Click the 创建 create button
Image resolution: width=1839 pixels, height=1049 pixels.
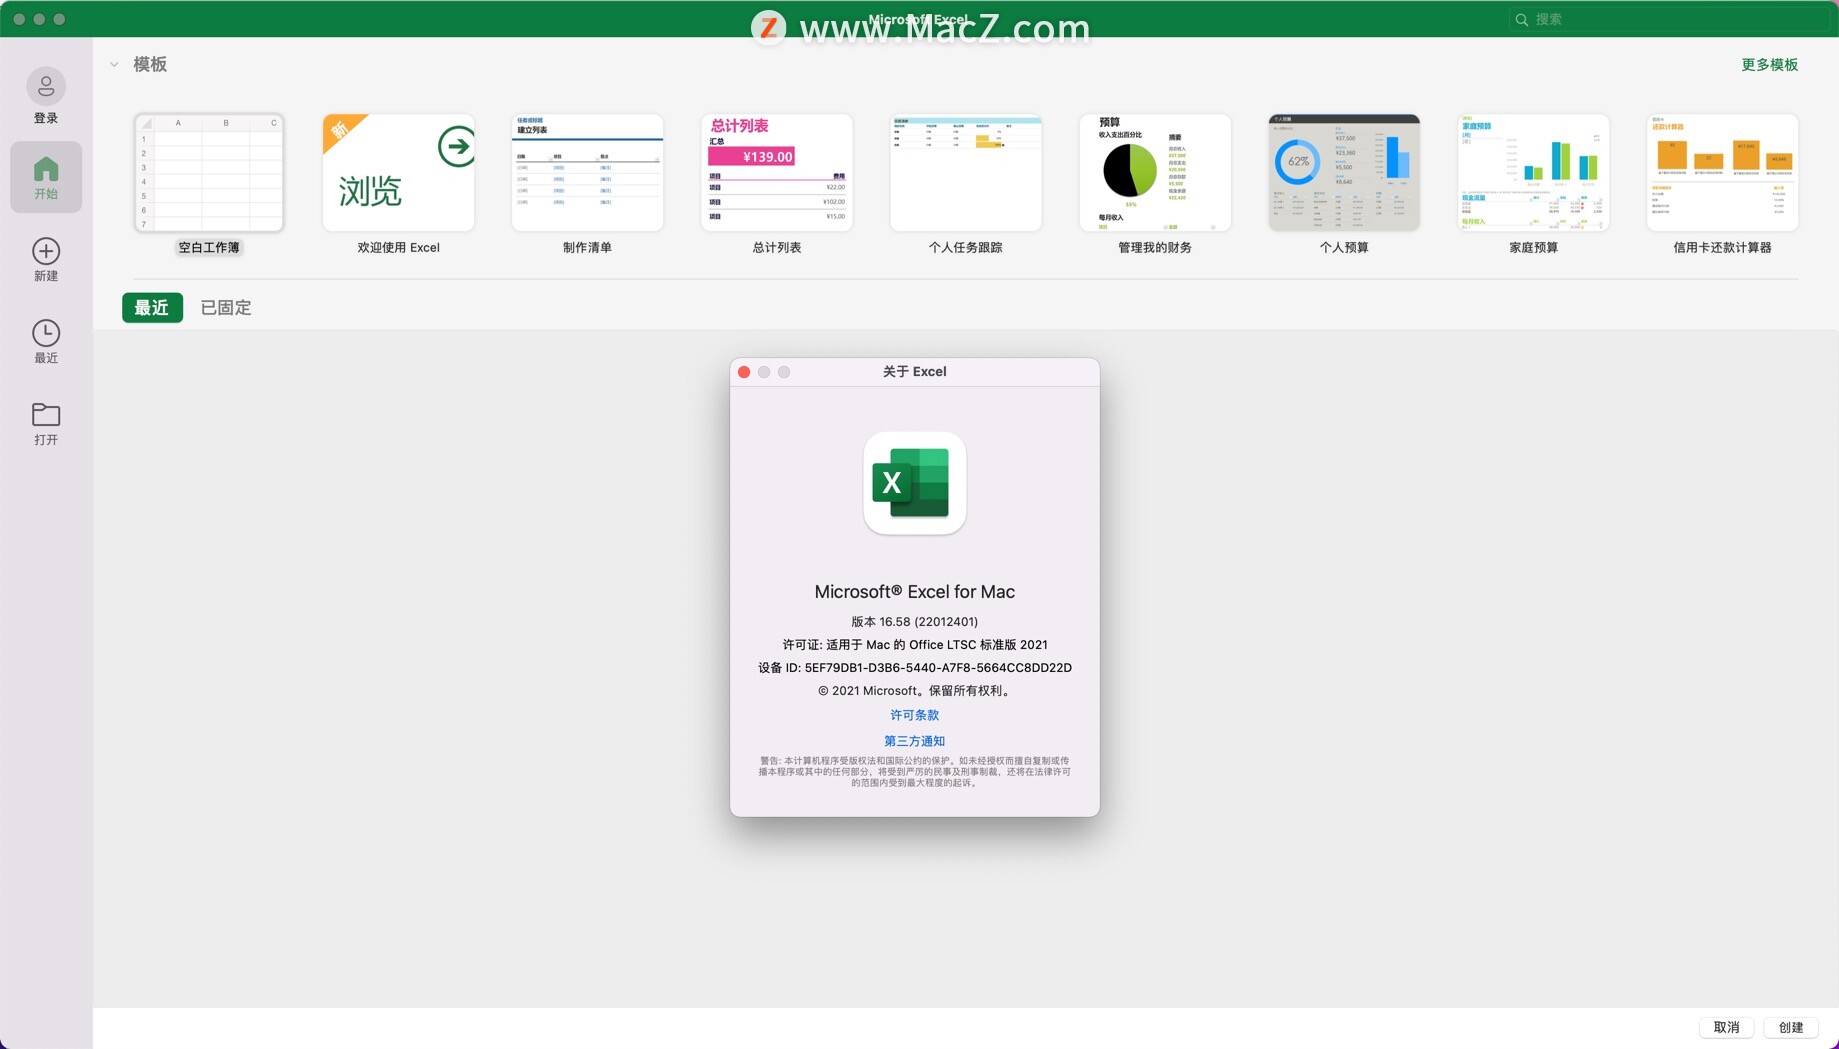[x=1790, y=1027]
